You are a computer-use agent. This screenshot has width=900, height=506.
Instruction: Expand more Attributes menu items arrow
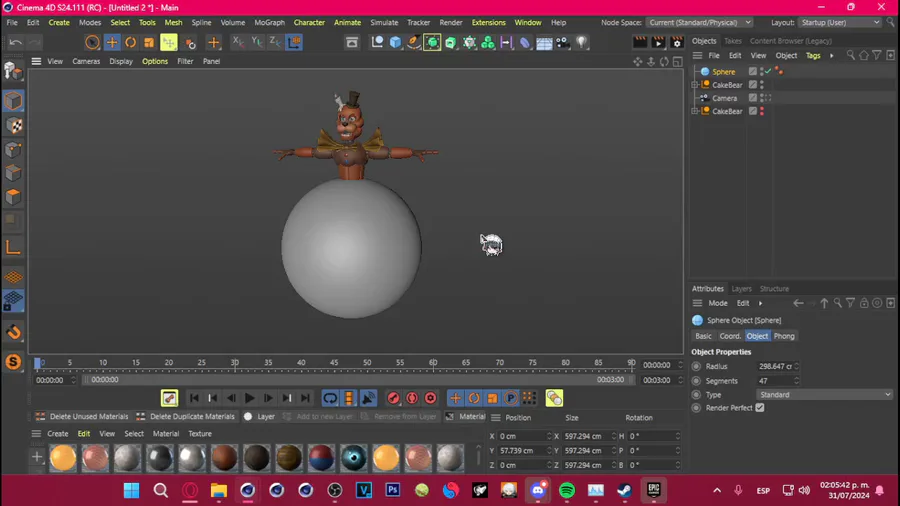pos(761,303)
